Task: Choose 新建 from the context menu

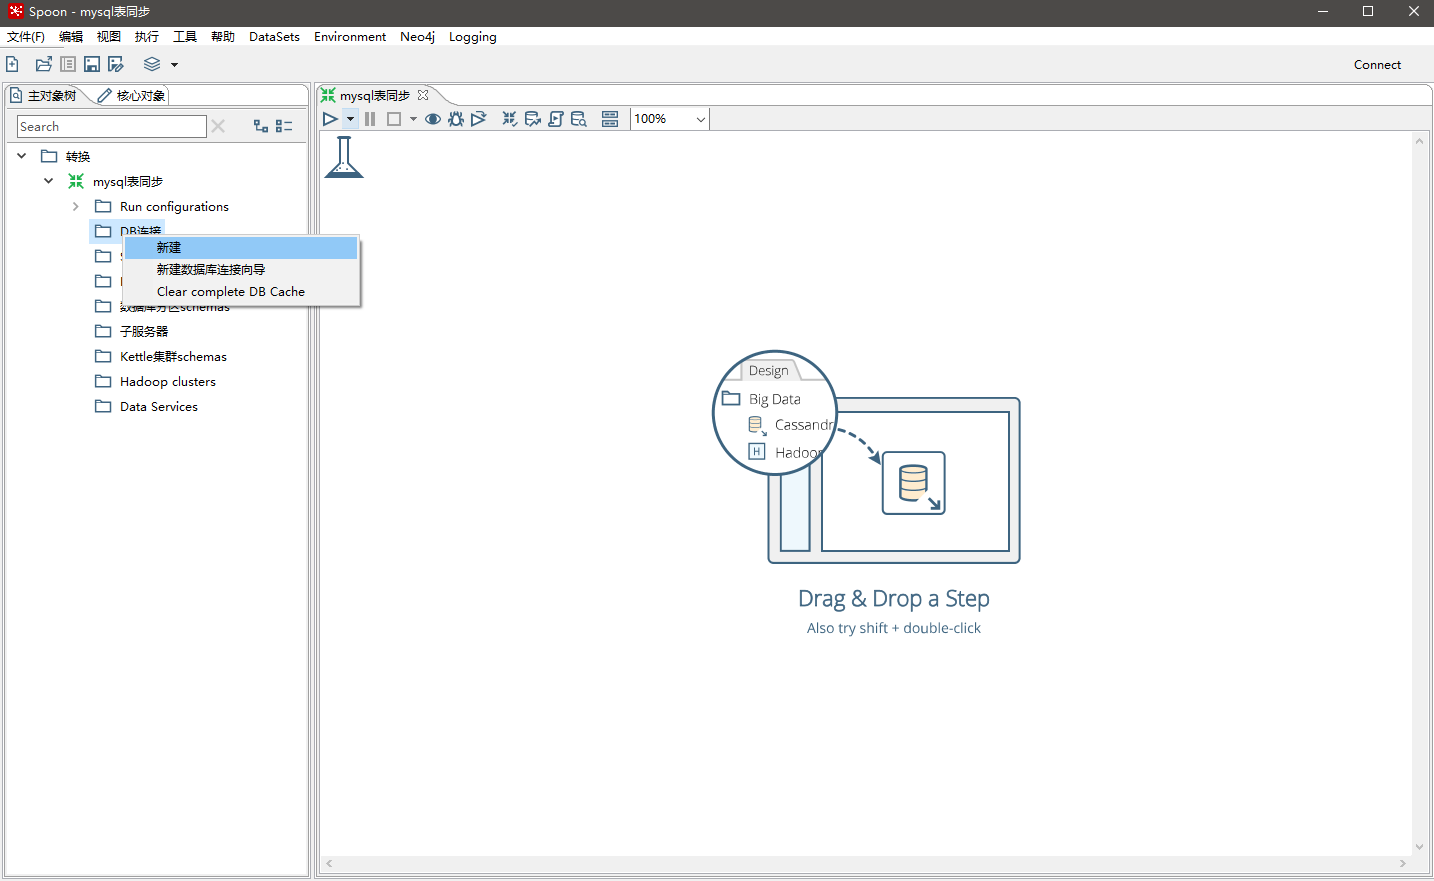Action: 241,248
